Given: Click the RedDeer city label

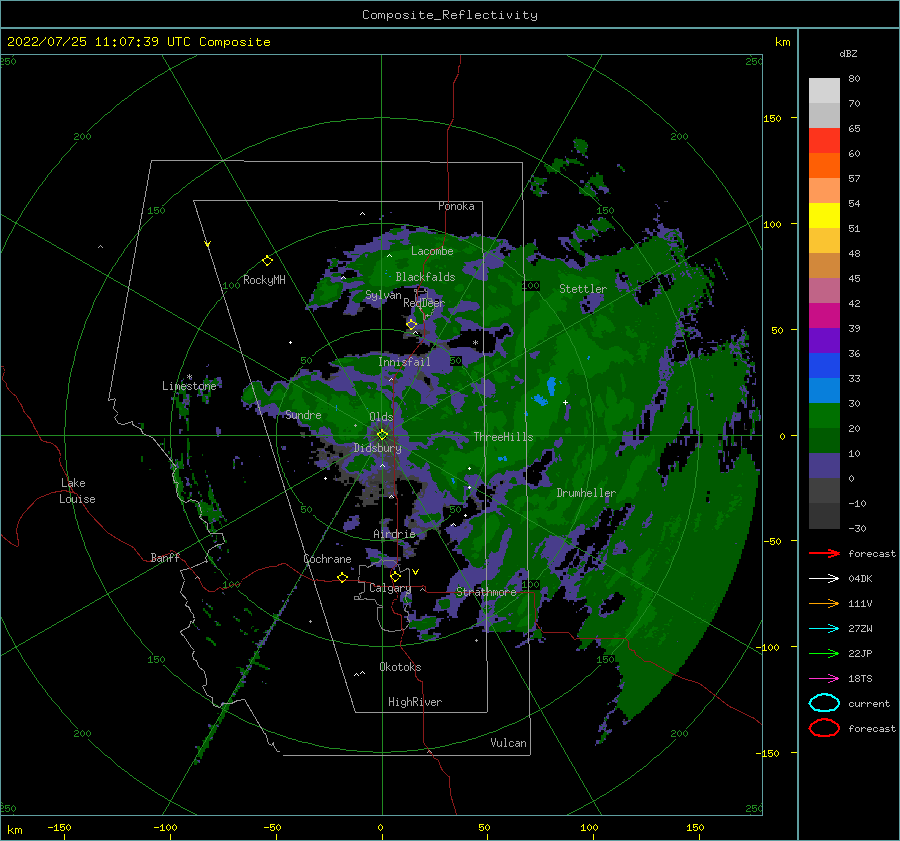Looking at the screenshot, I should point(424,303).
